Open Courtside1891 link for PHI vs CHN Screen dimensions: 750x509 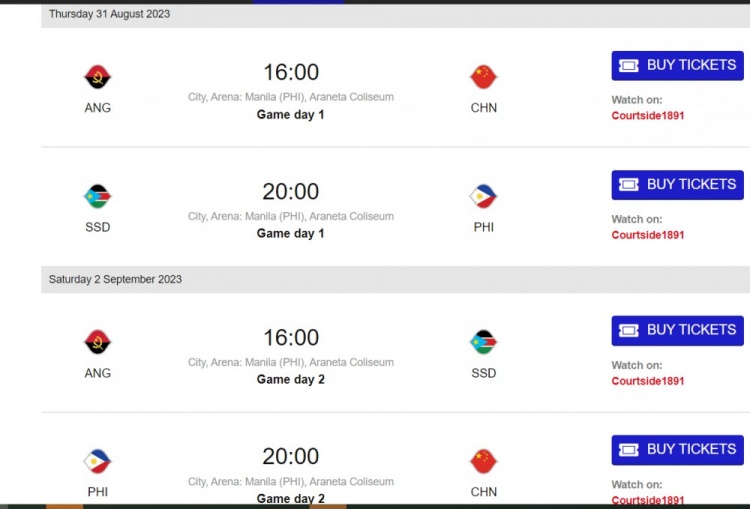[648, 500]
